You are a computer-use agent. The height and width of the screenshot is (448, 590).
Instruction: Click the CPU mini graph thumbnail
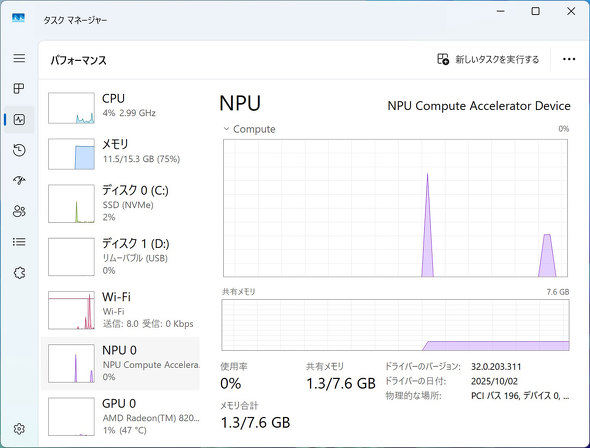click(71, 108)
